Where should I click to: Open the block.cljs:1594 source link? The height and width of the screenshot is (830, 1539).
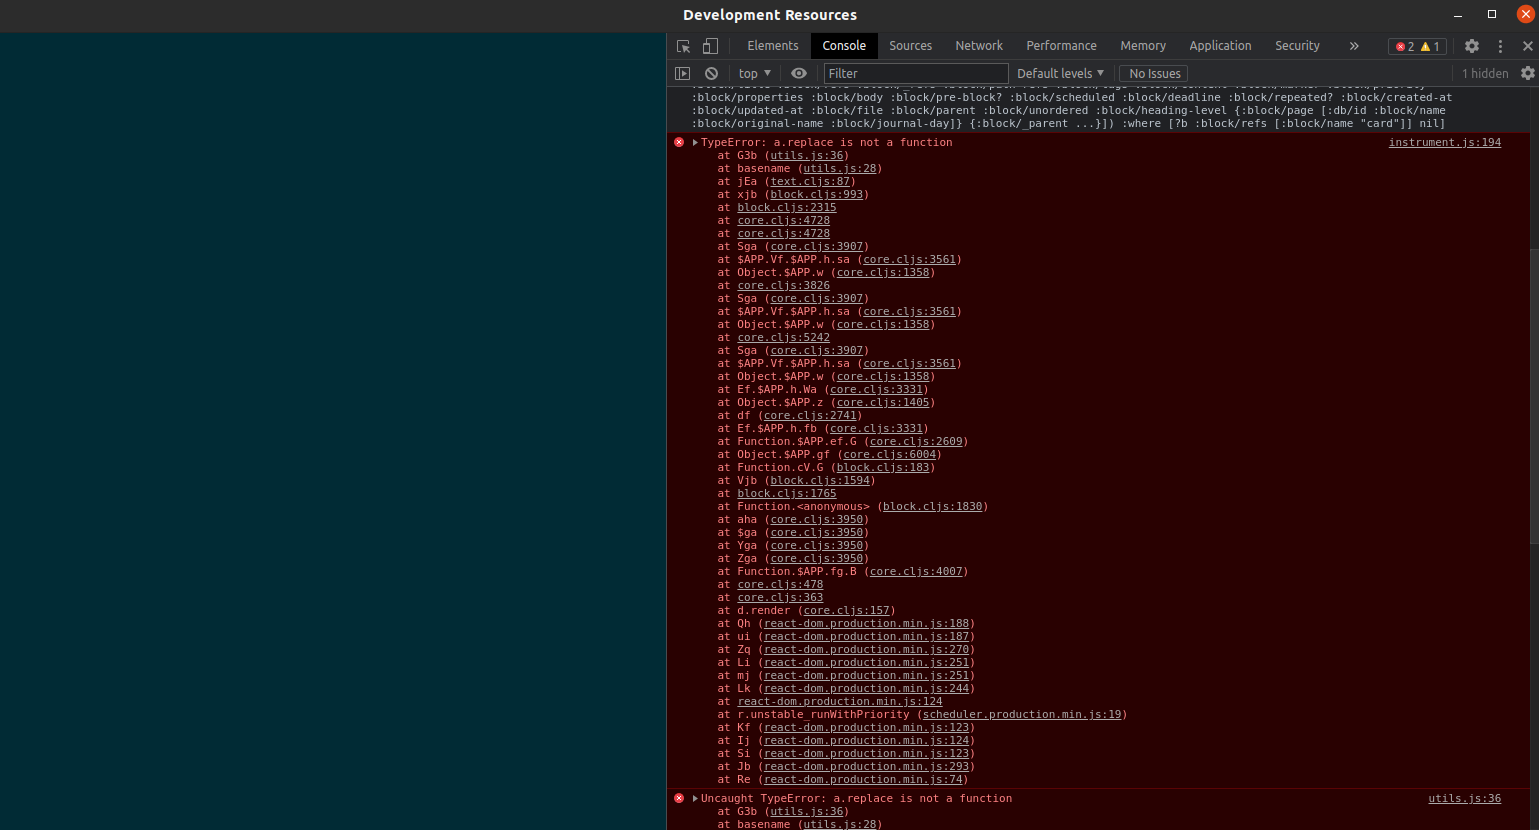pyautogui.click(x=820, y=481)
